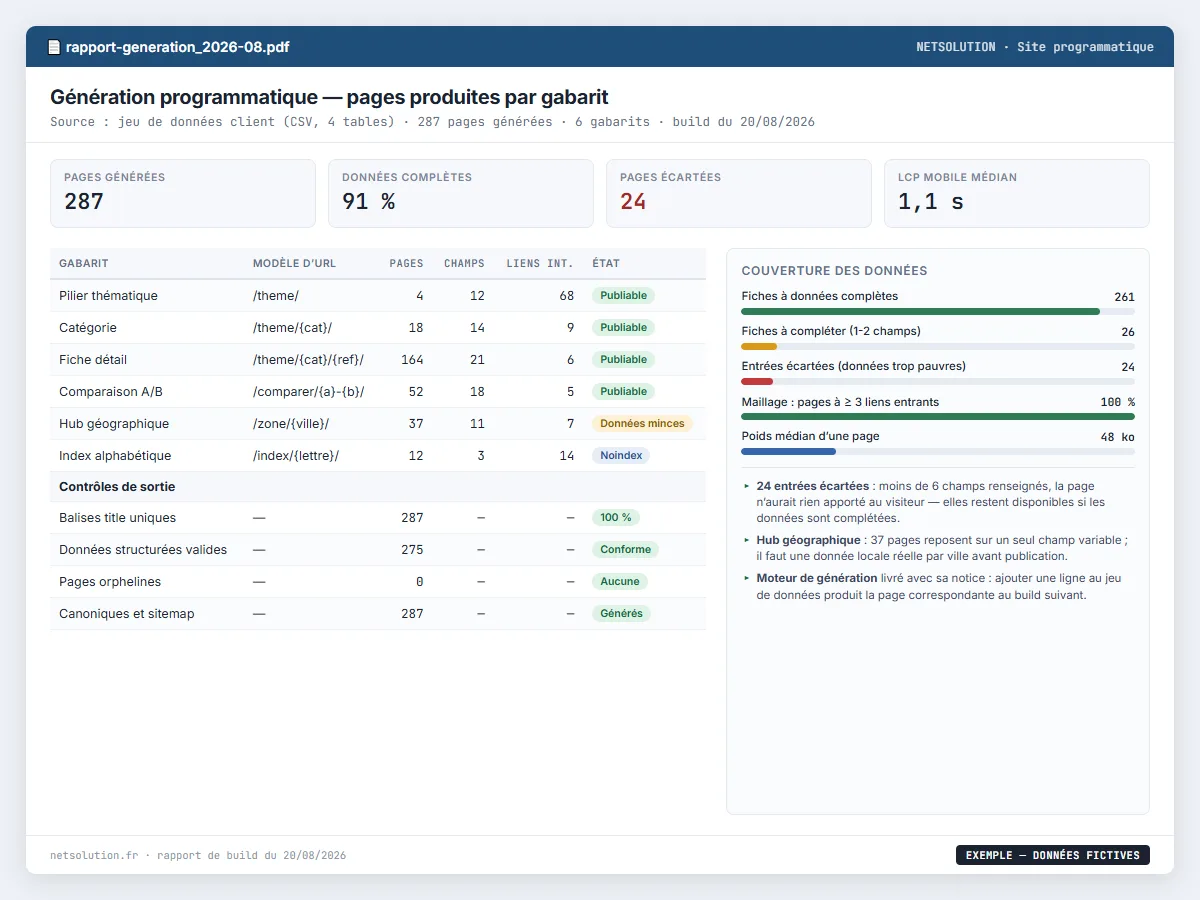Click the GABARIT column header
1200x900 pixels.
(x=84, y=264)
